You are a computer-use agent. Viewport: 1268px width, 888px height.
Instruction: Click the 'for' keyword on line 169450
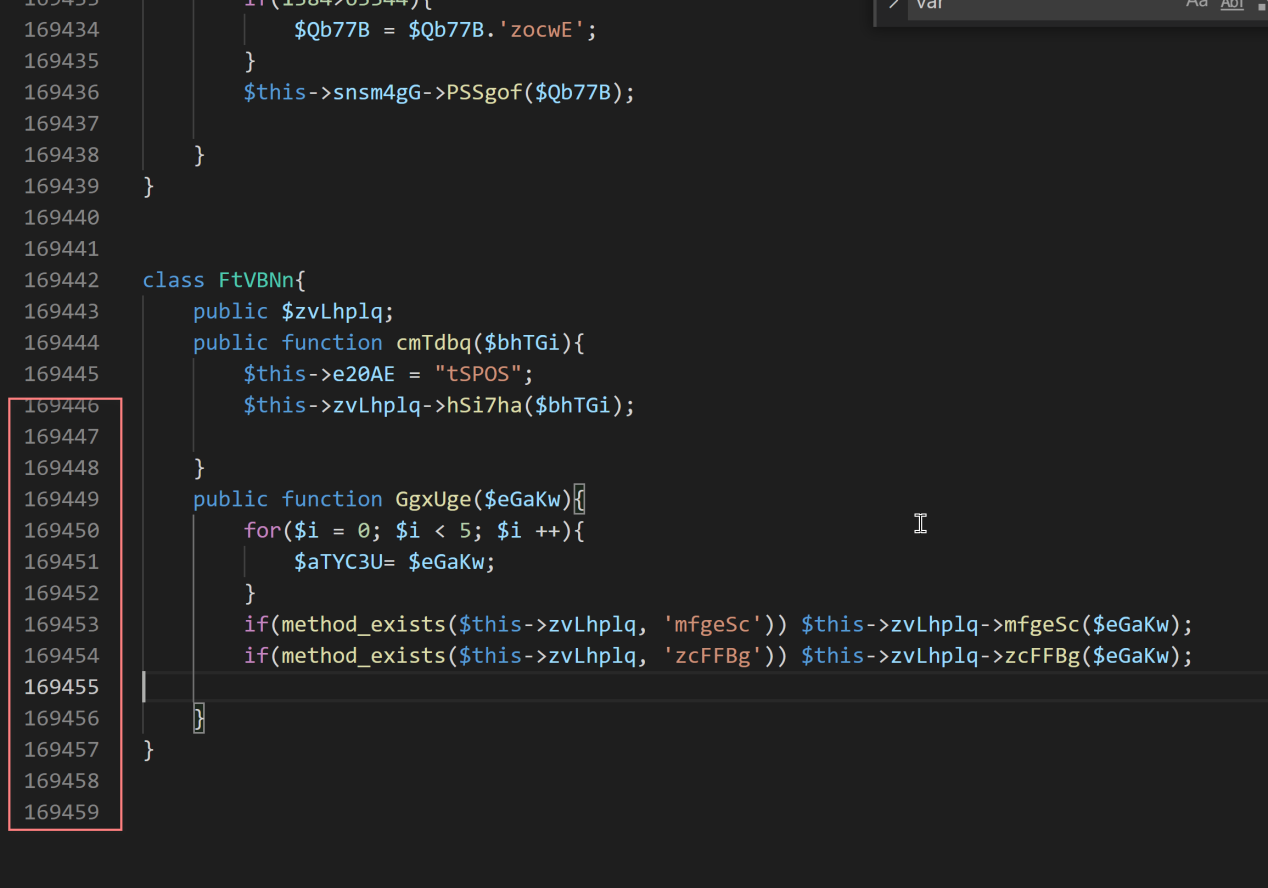[262, 530]
